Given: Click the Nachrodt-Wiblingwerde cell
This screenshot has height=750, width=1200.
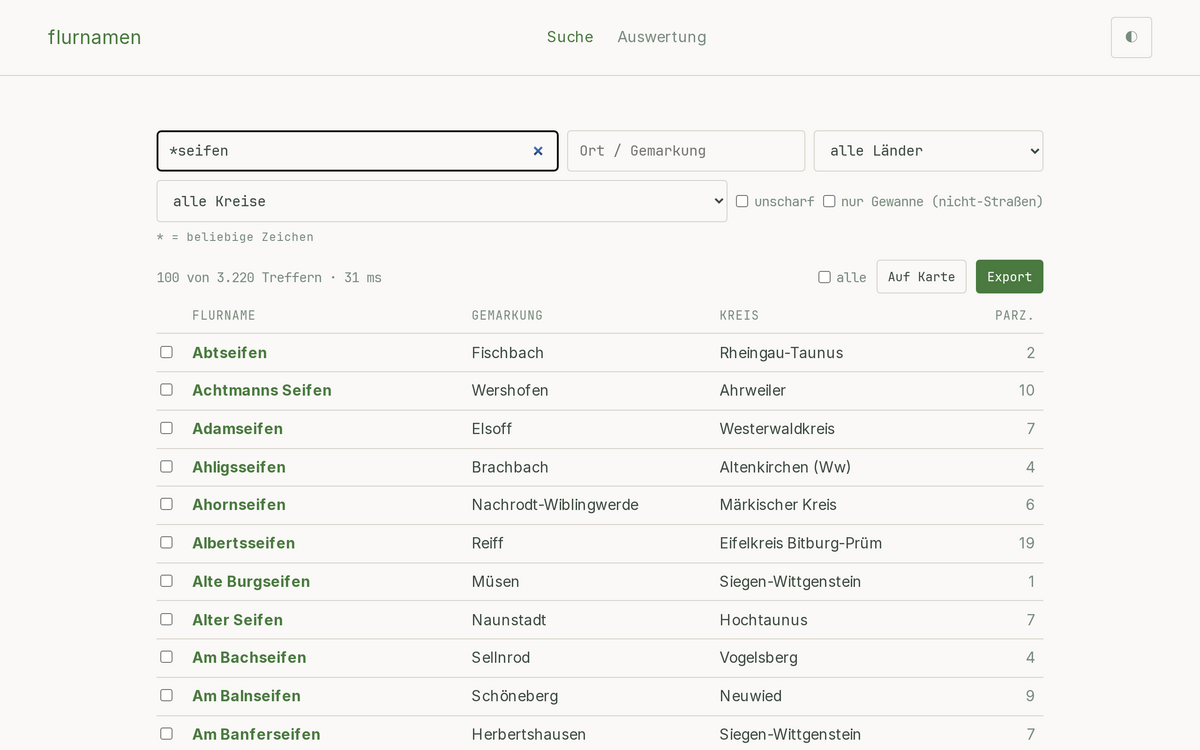Looking at the screenshot, I should click(555, 505).
